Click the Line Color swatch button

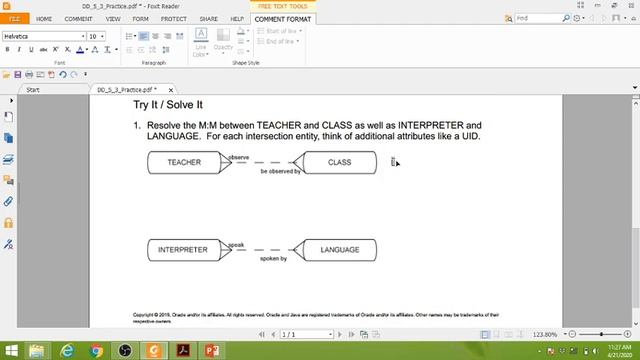pyautogui.click(x=200, y=34)
